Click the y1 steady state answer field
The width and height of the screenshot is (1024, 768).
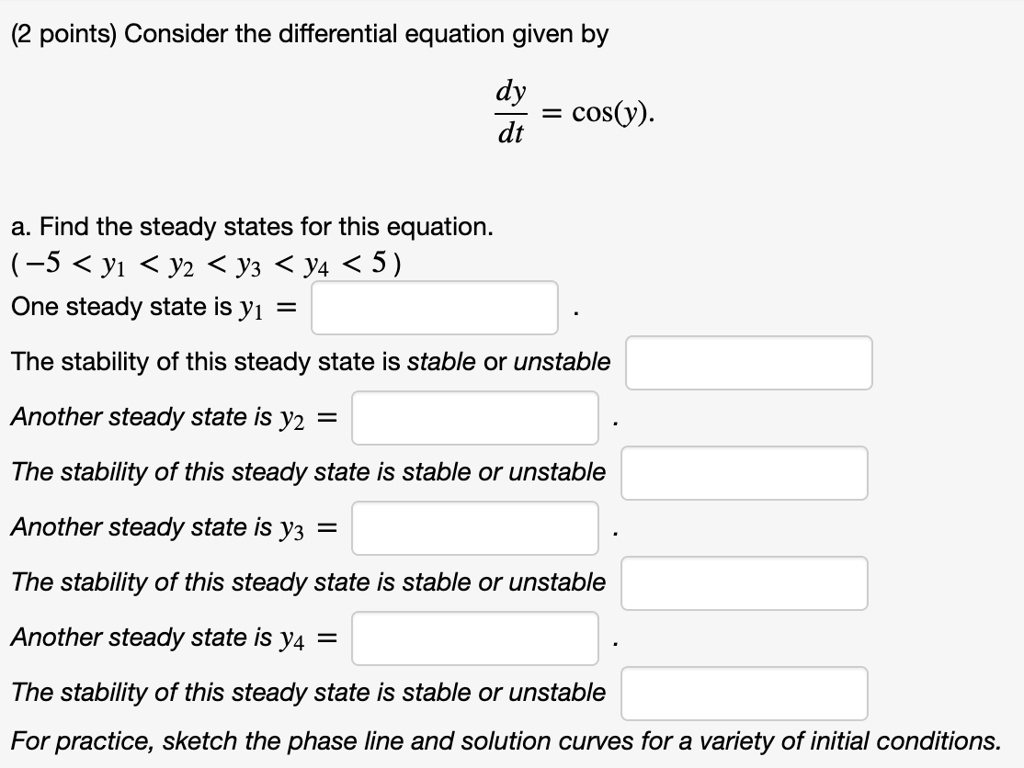click(434, 308)
